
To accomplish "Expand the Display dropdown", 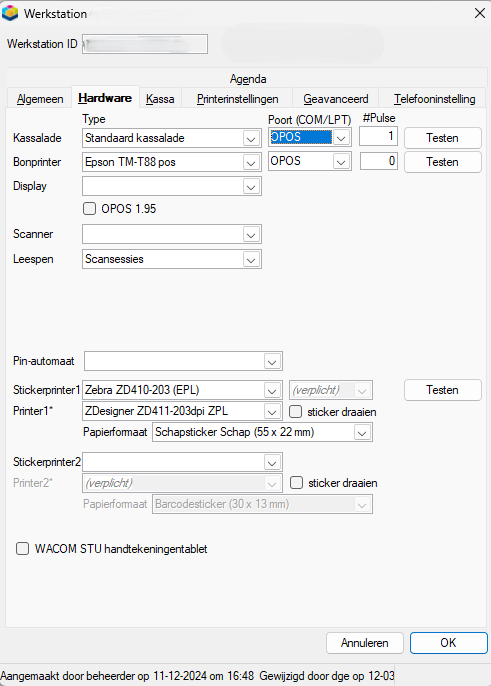I will (251, 187).
